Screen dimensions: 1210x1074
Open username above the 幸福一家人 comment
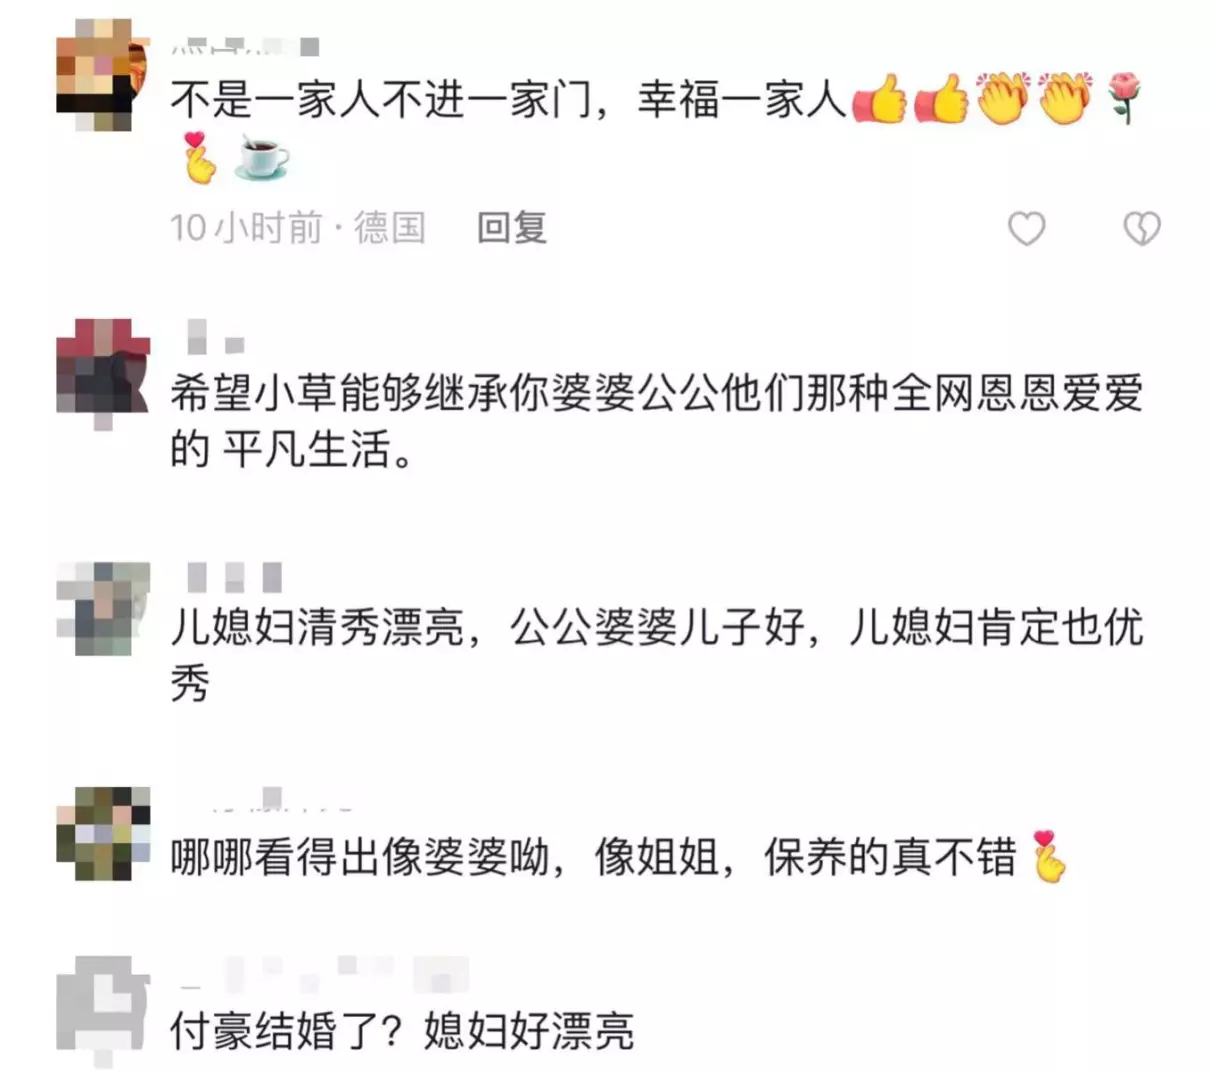pyautogui.click(x=245, y=45)
